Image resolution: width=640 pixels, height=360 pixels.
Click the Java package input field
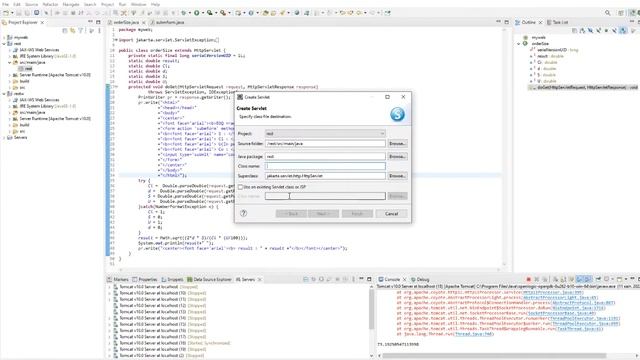pos(325,156)
